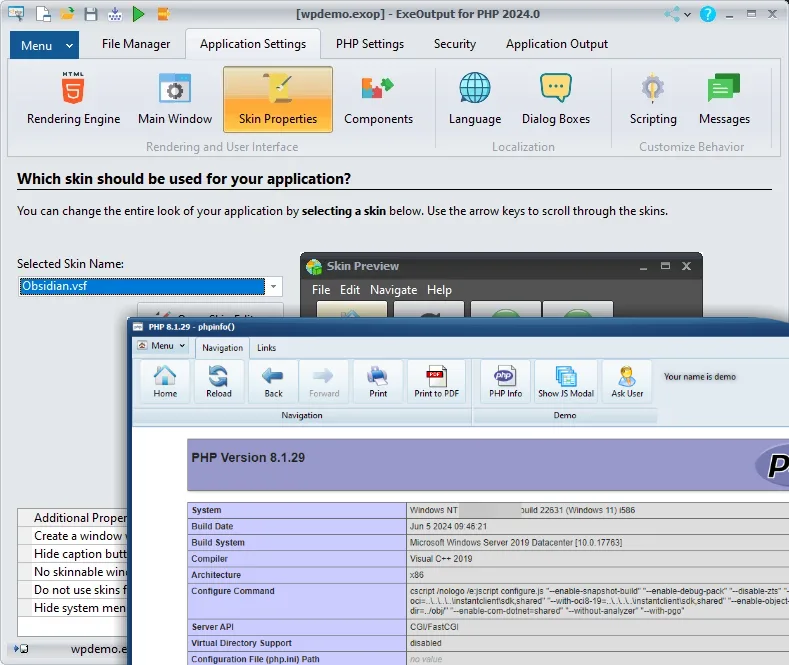Switch to the PHP Settings tab
789x665 pixels.
point(369,44)
